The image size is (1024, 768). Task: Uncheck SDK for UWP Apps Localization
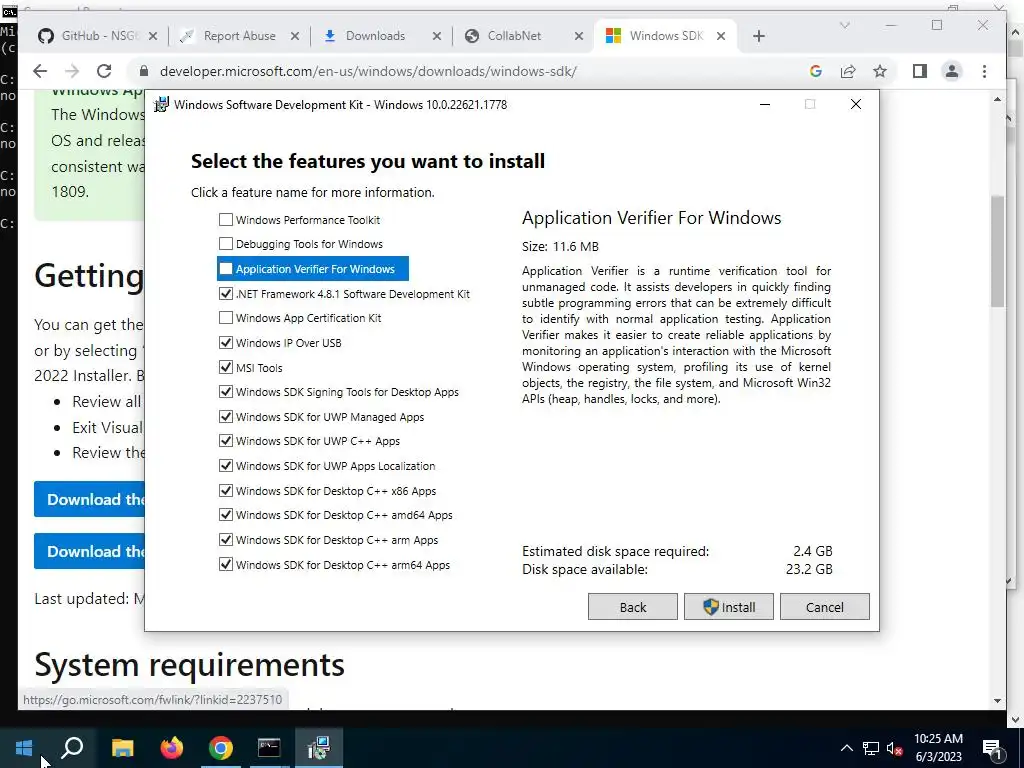click(x=225, y=466)
